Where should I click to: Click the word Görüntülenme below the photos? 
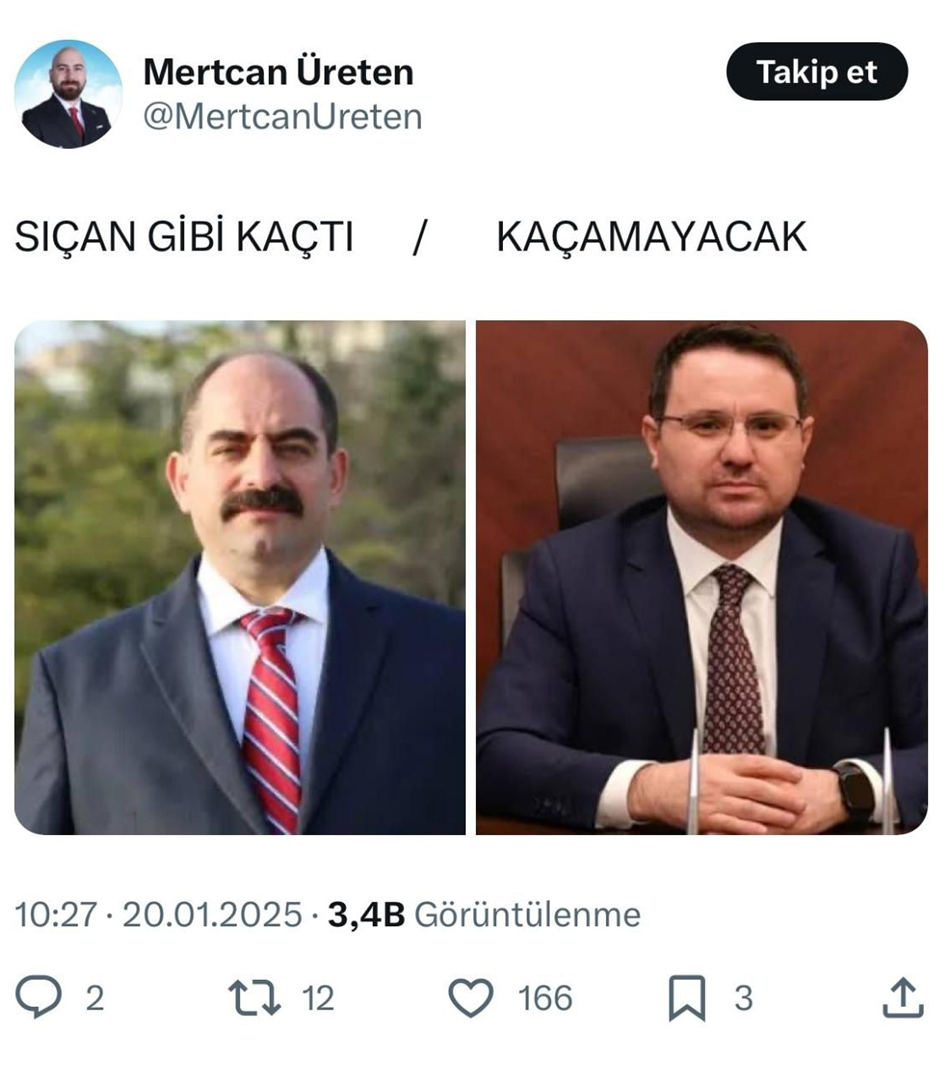(528, 914)
